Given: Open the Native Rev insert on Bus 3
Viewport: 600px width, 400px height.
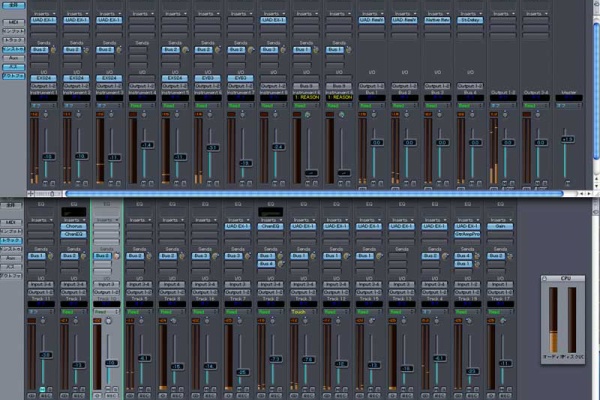Looking at the screenshot, I should [435, 18].
